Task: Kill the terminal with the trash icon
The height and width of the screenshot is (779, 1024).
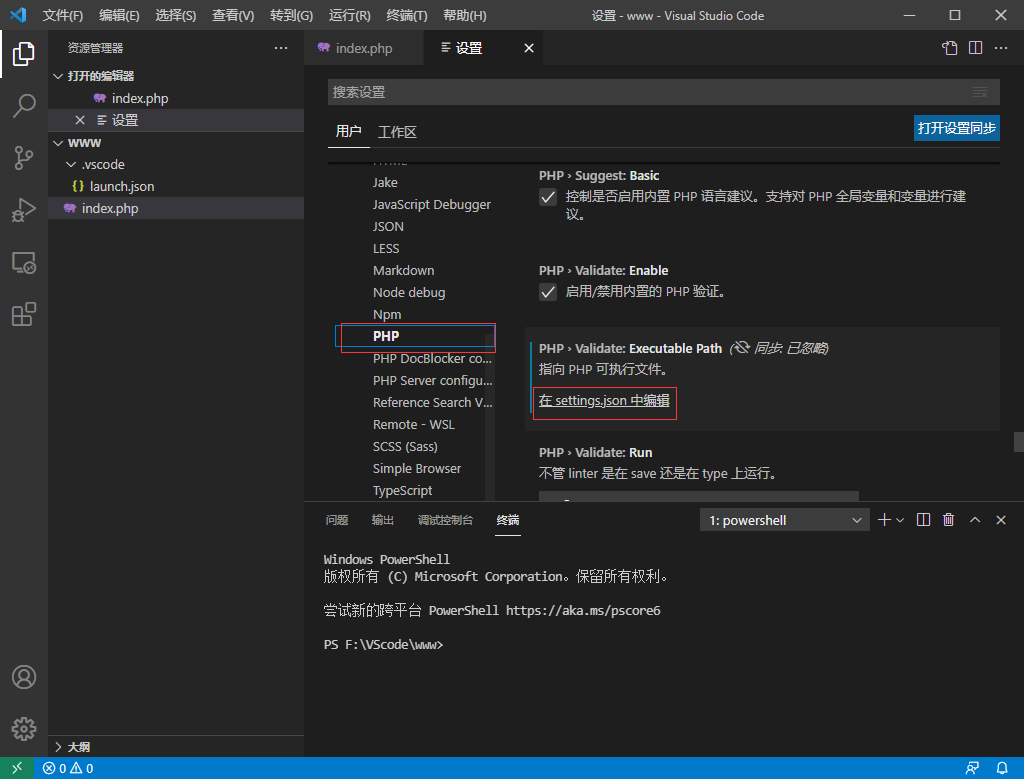Action: pos(948,519)
